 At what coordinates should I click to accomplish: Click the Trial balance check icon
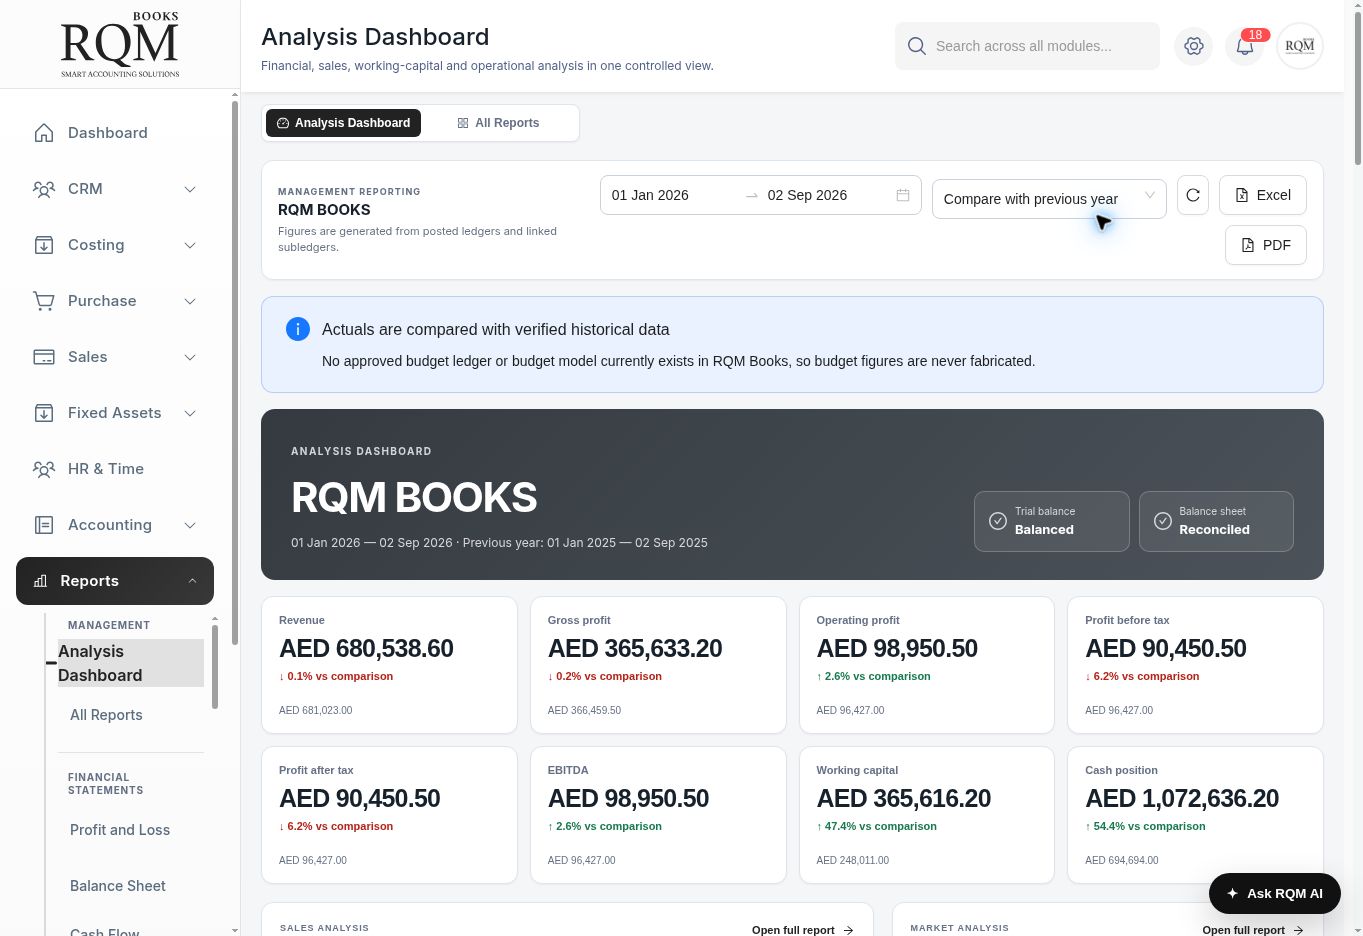(x=997, y=521)
